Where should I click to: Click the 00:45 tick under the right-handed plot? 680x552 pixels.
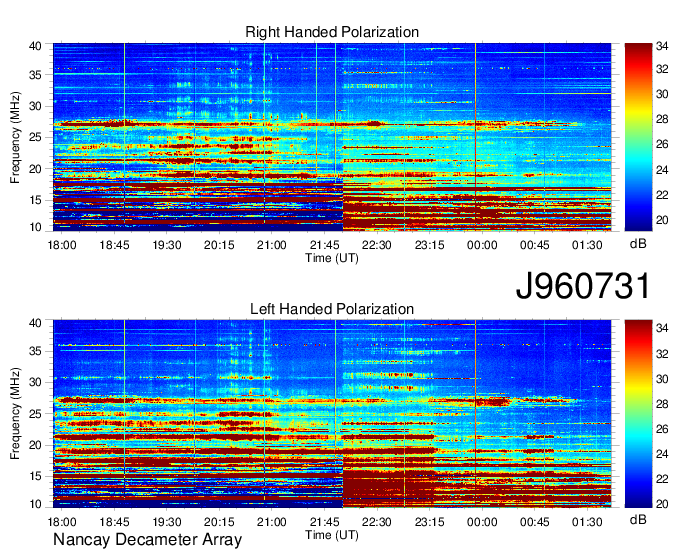point(534,245)
